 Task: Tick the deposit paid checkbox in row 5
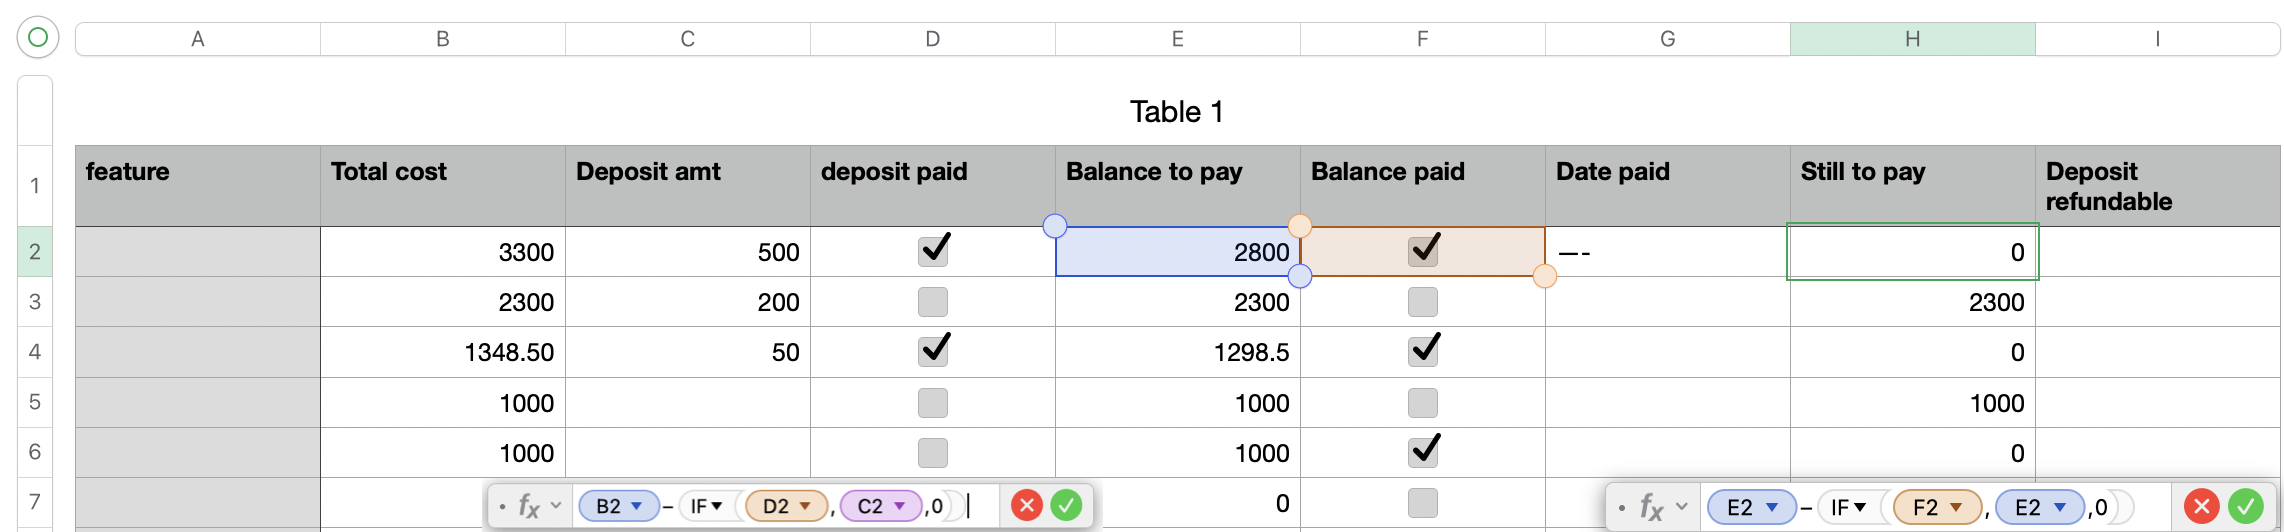coord(933,403)
